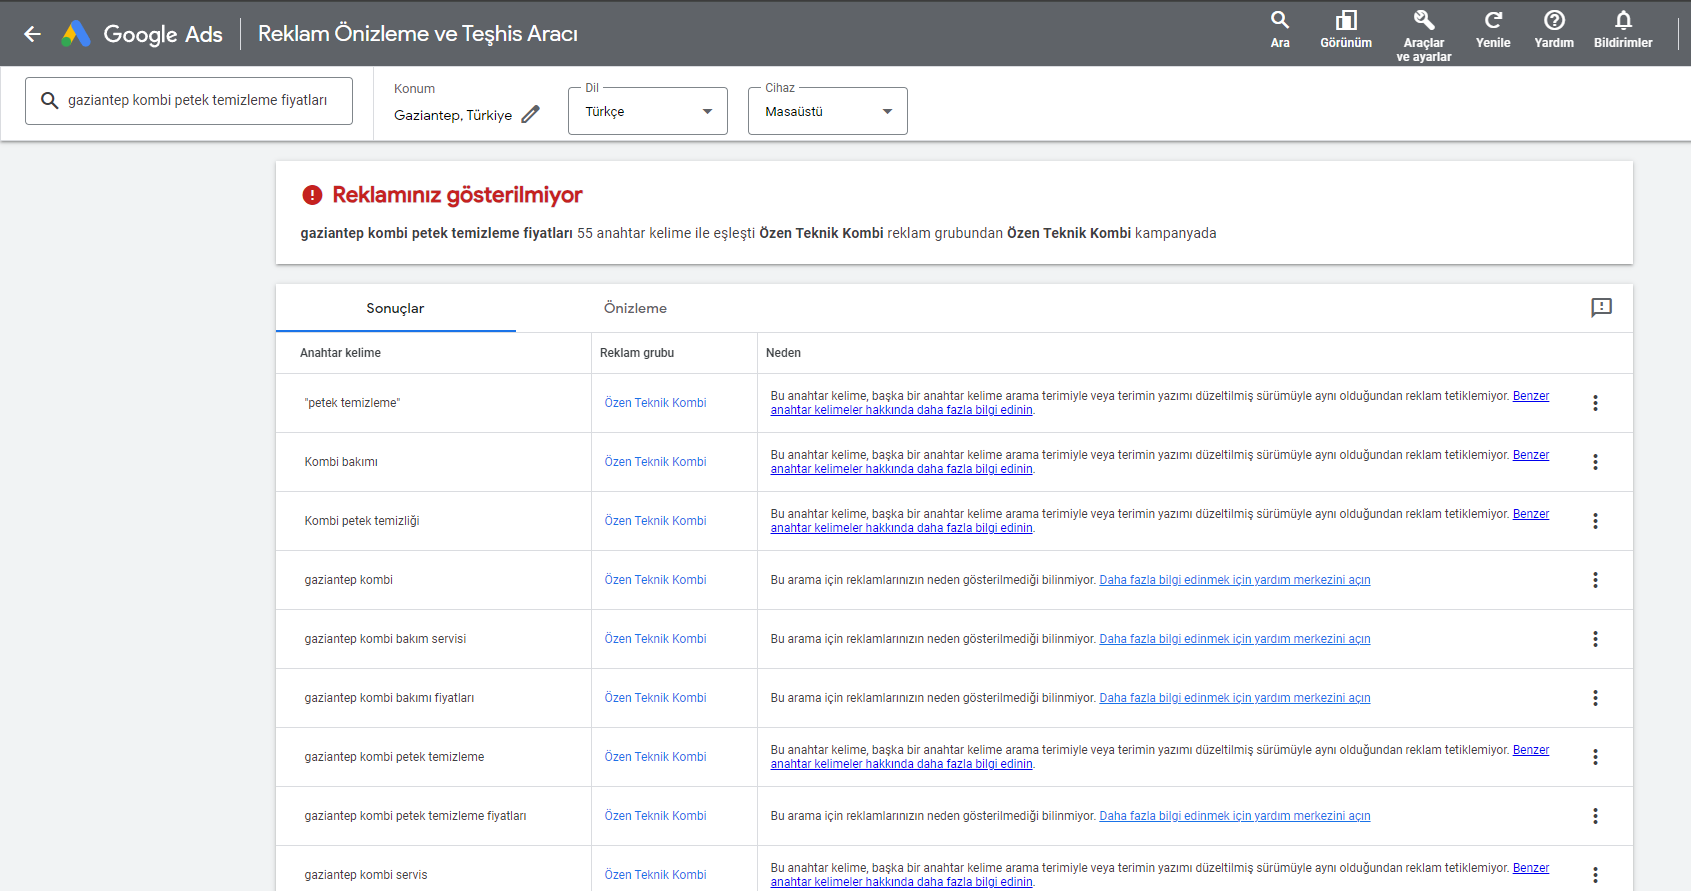1691x891 pixels.
Task: Click the Neden column header
Action: [x=783, y=353]
